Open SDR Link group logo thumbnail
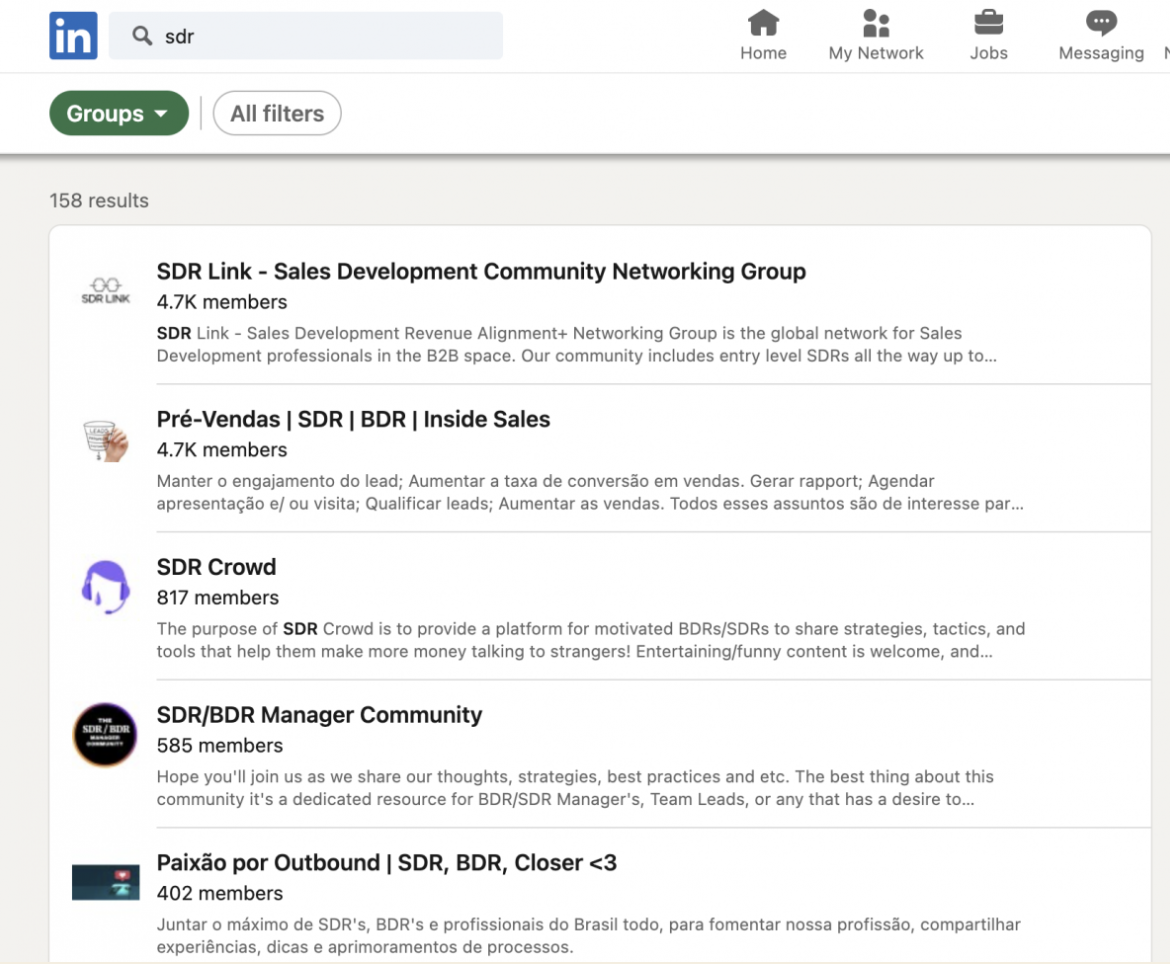Image resolution: width=1170 pixels, height=964 pixels. click(106, 290)
